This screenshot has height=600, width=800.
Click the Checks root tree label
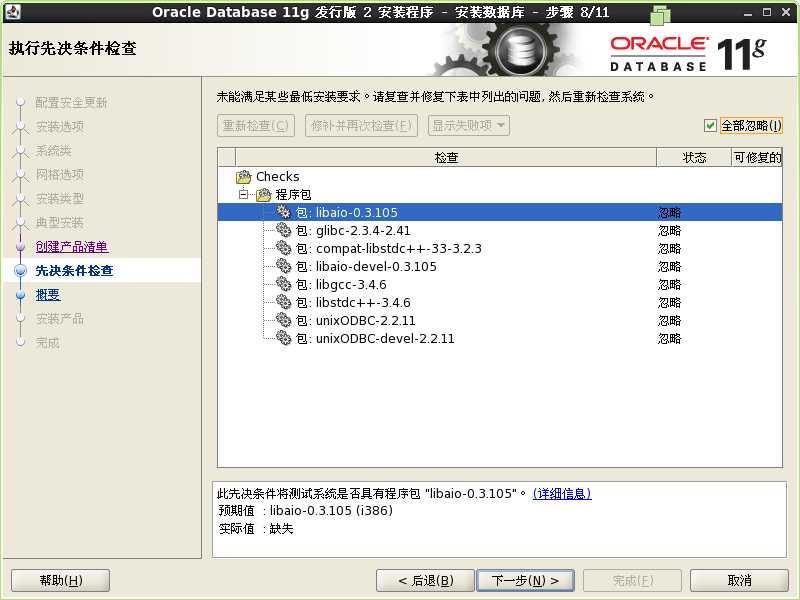(x=278, y=177)
